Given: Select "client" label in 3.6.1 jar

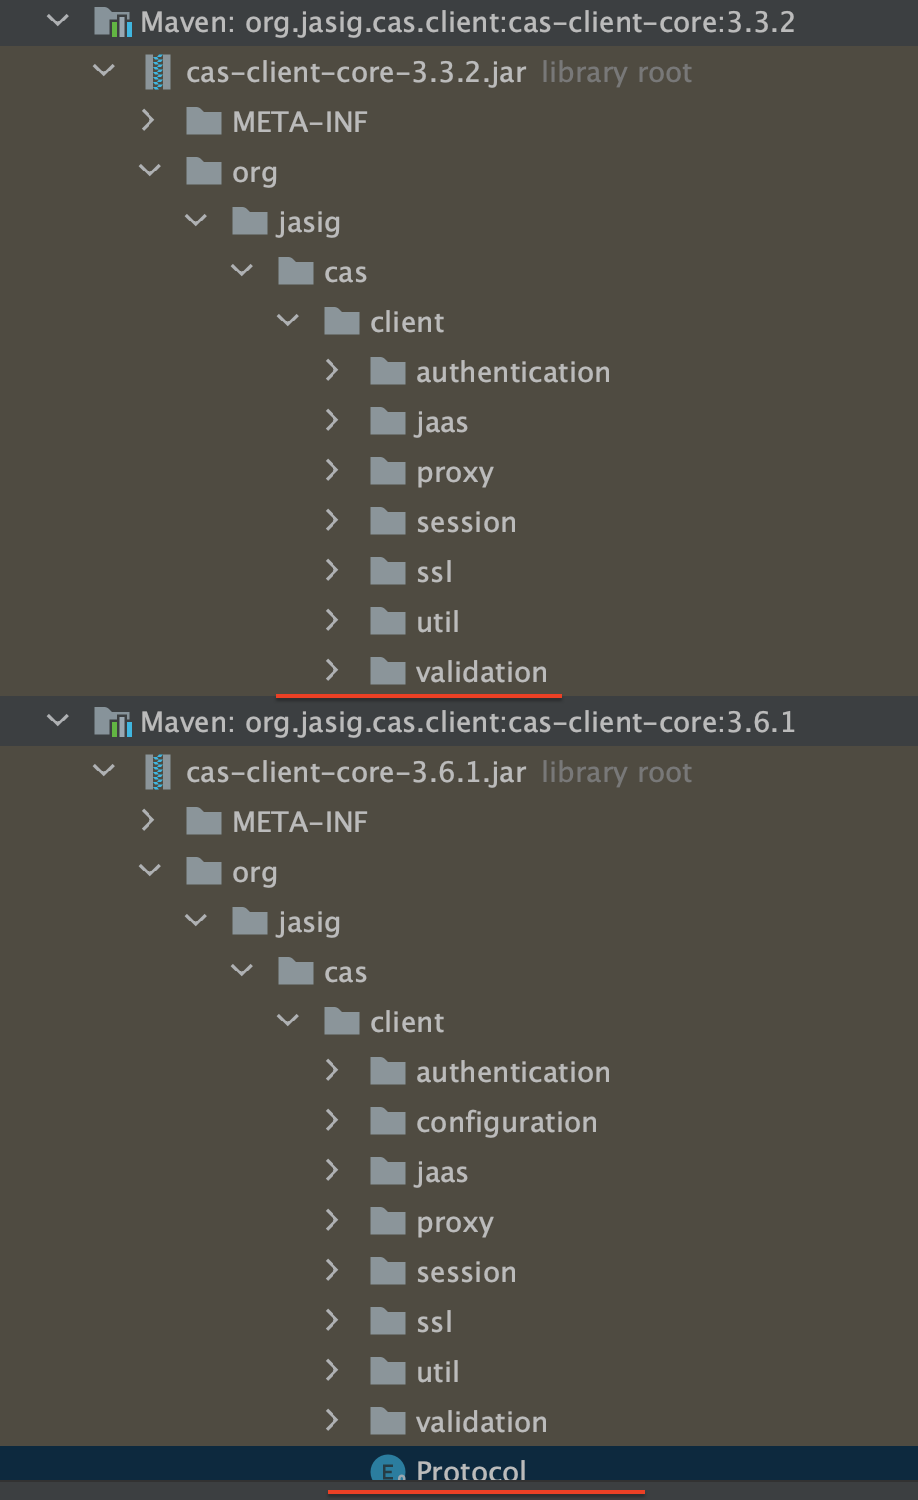Looking at the screenshot, I should [407, 1022].
